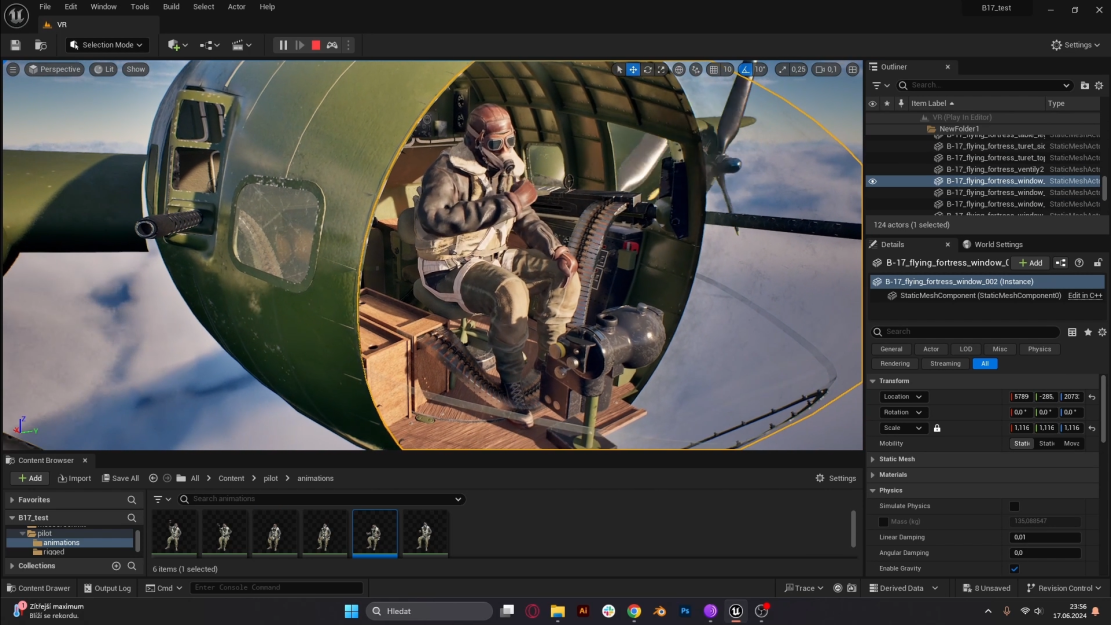Screen dimensions: 1111x625
Task: Click the Details help question mark icon
Action: click(x=1079, y=263)
